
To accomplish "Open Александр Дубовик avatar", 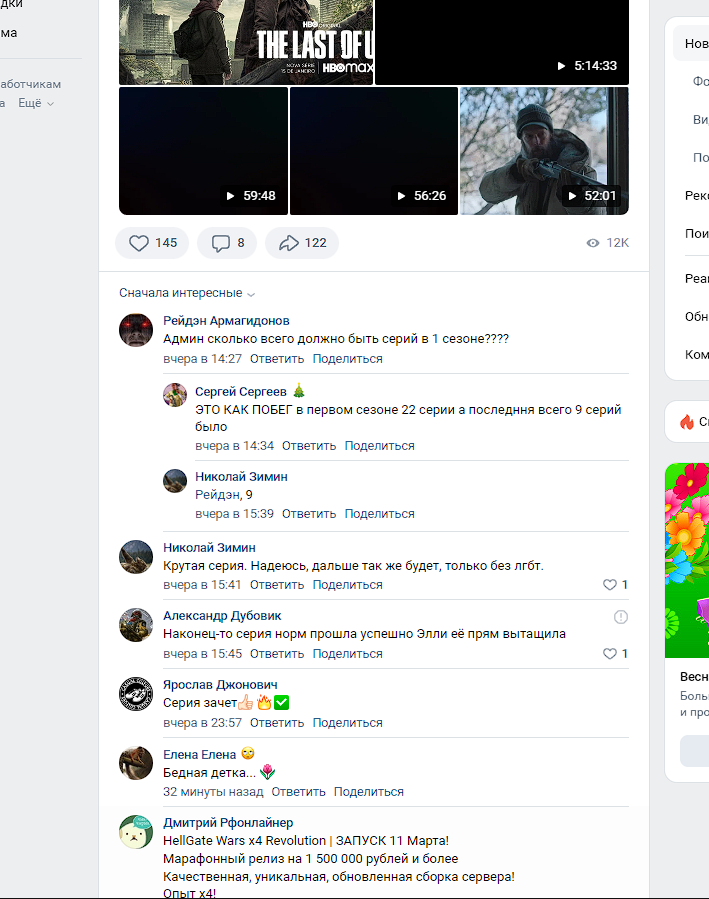I will [x=136, y=625].
